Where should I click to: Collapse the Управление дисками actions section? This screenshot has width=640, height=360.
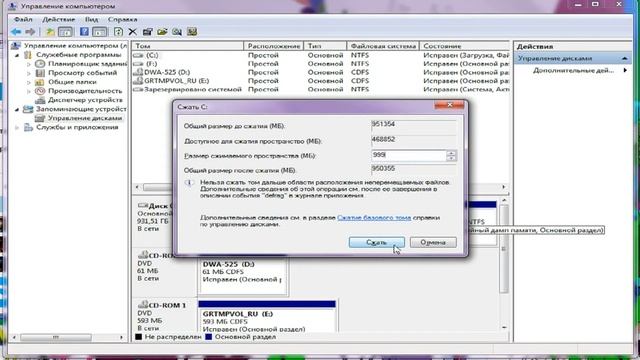pos(624,58)
